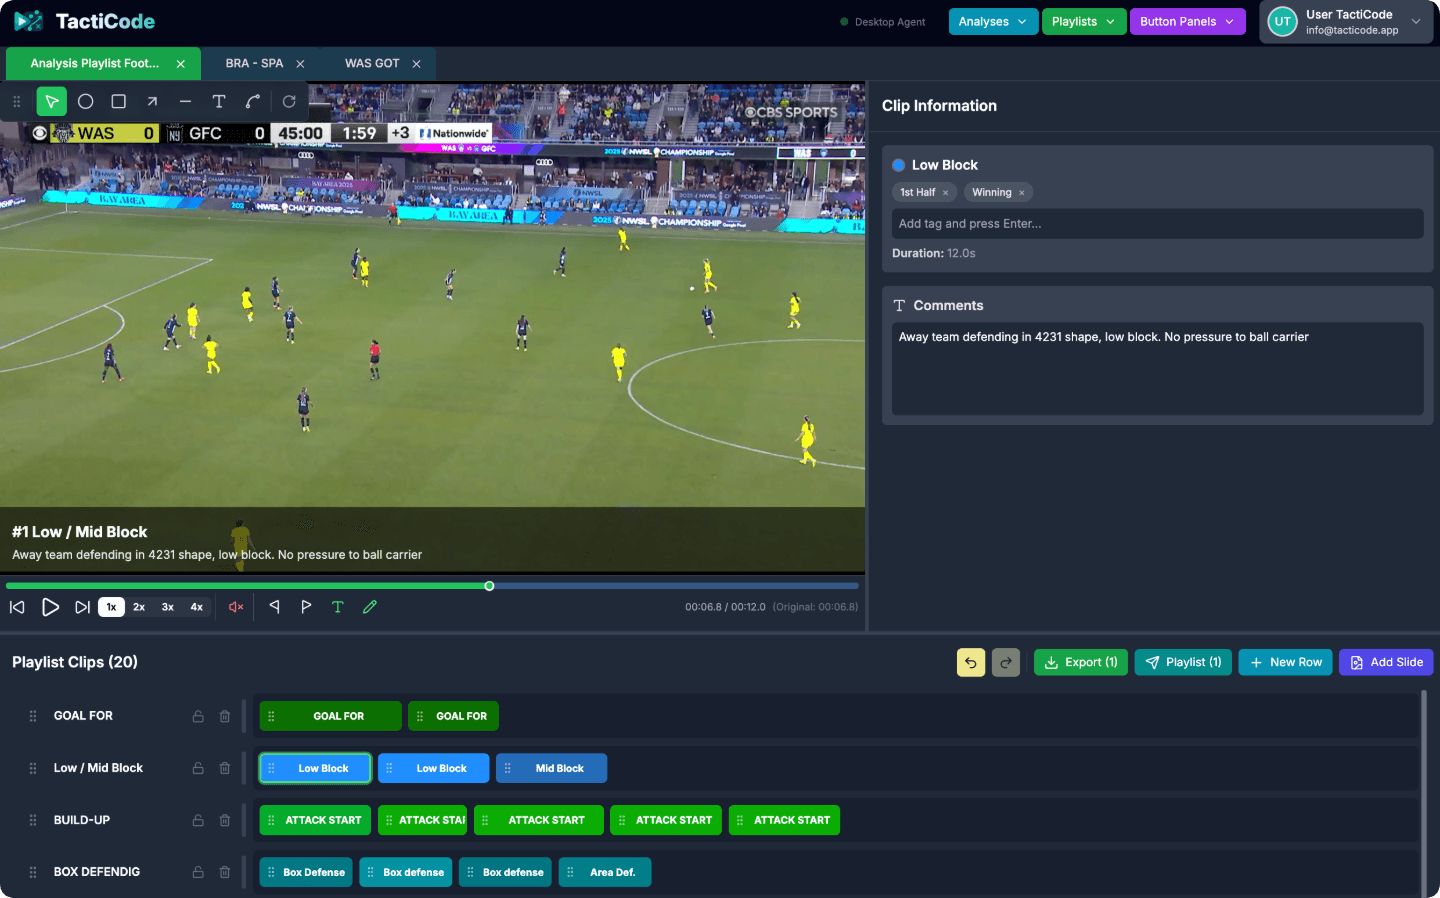Open the green pencil clip editor
This screenshot has width=1440, height=898.
click(x=369, y=606)
